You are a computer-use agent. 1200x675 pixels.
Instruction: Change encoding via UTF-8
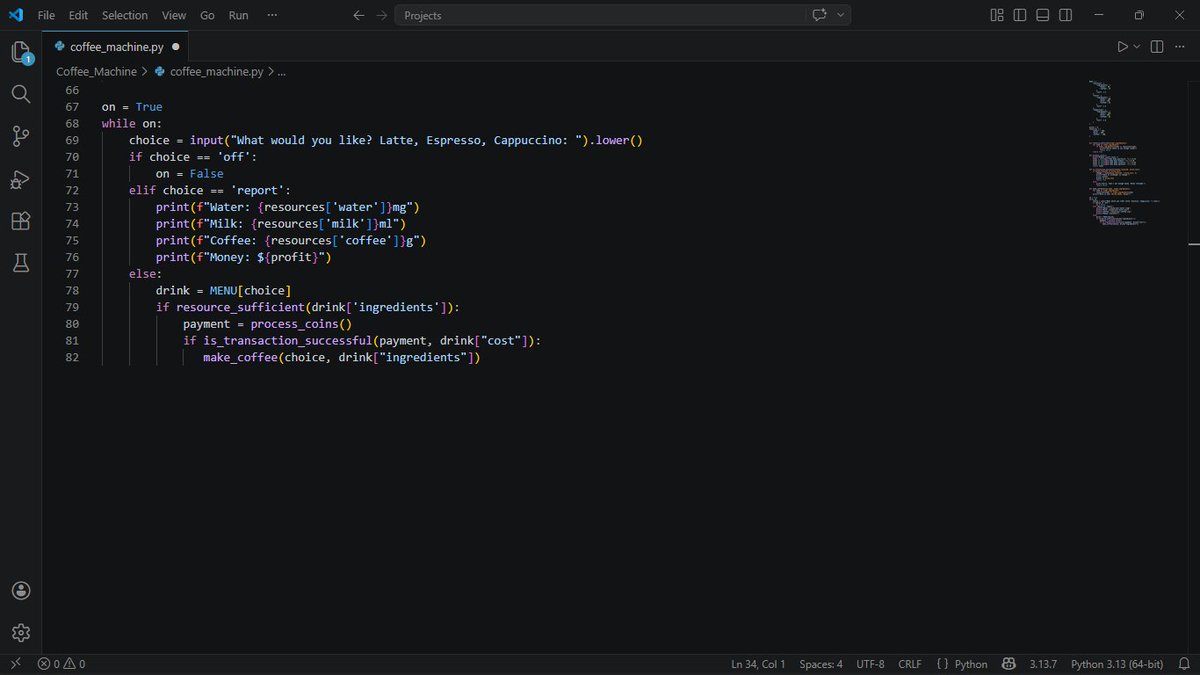pos(870,664)
